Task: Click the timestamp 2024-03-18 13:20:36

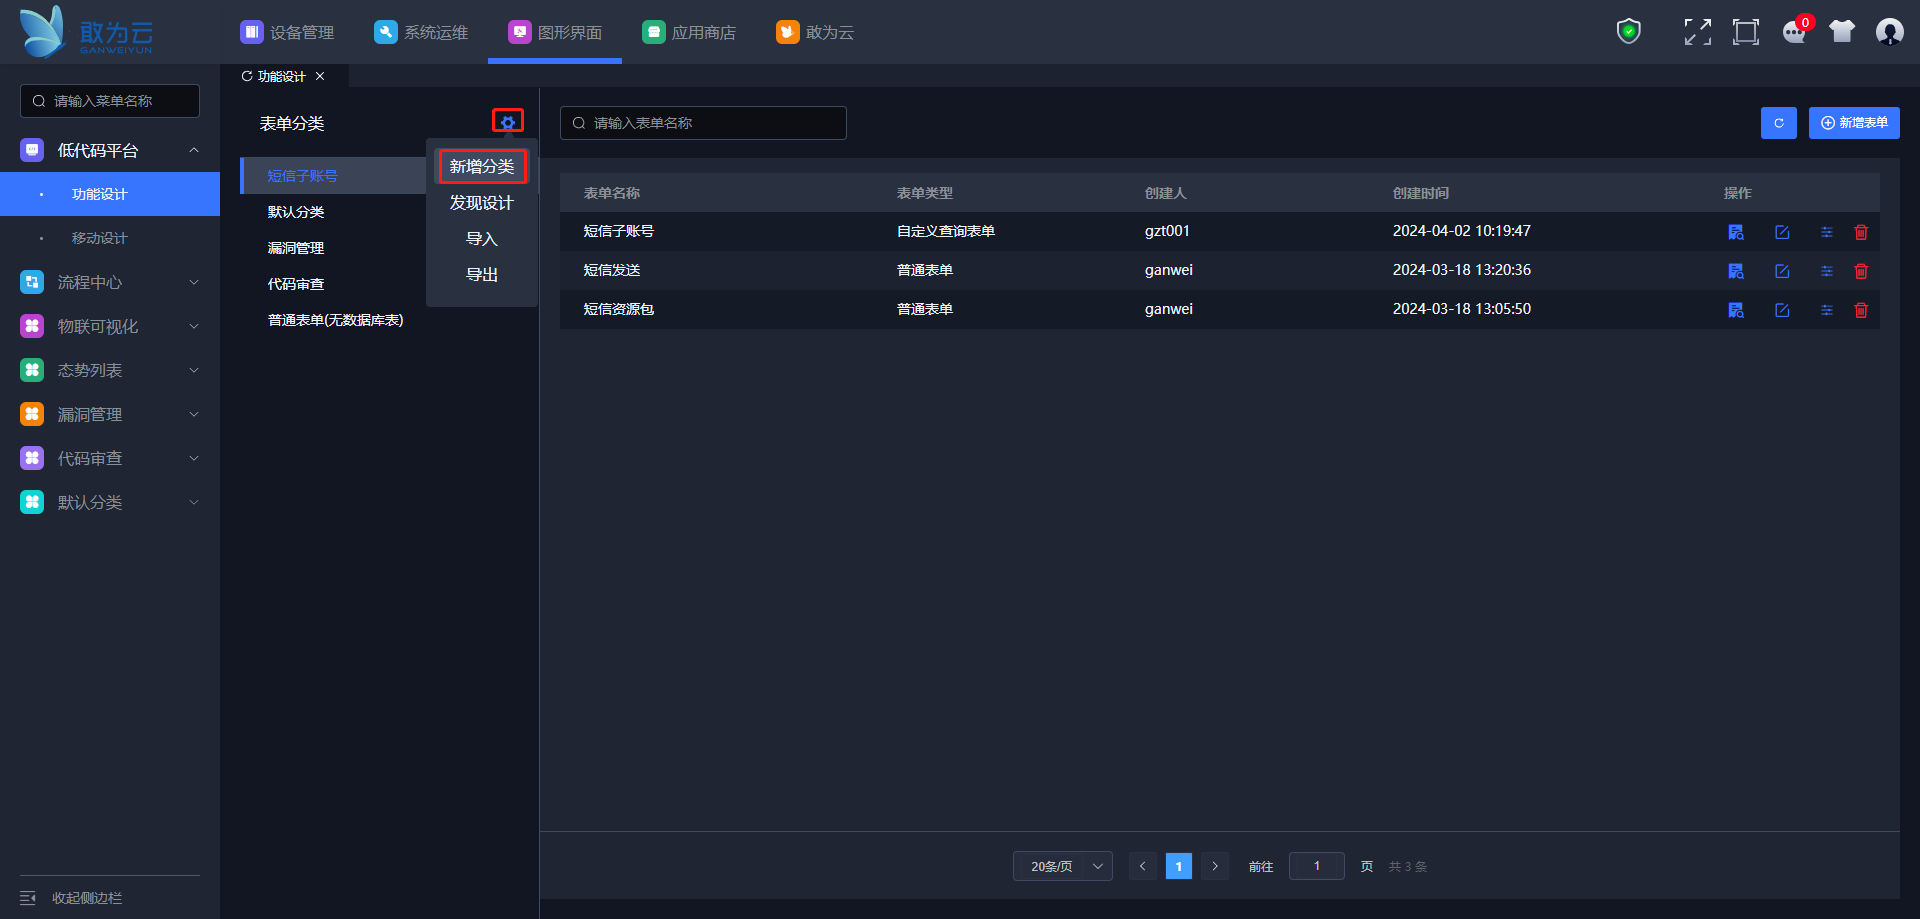Action: [x=1462, y=270]
